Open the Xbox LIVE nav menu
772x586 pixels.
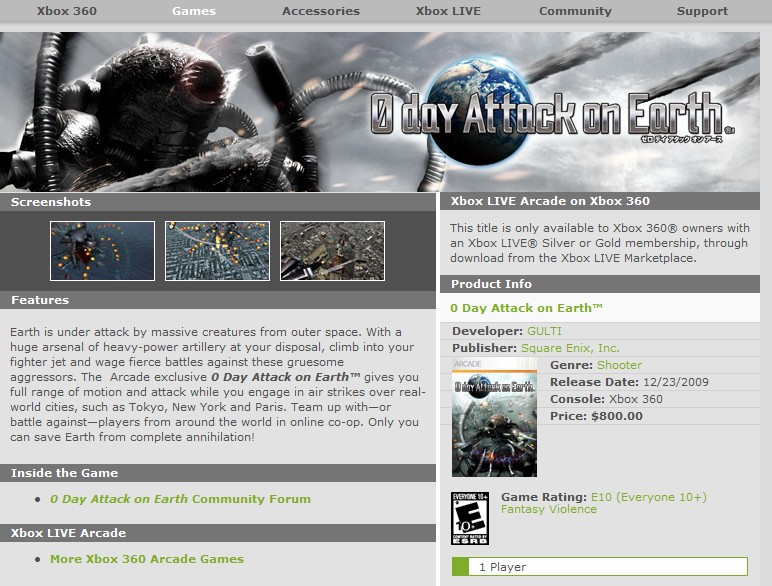448,11
